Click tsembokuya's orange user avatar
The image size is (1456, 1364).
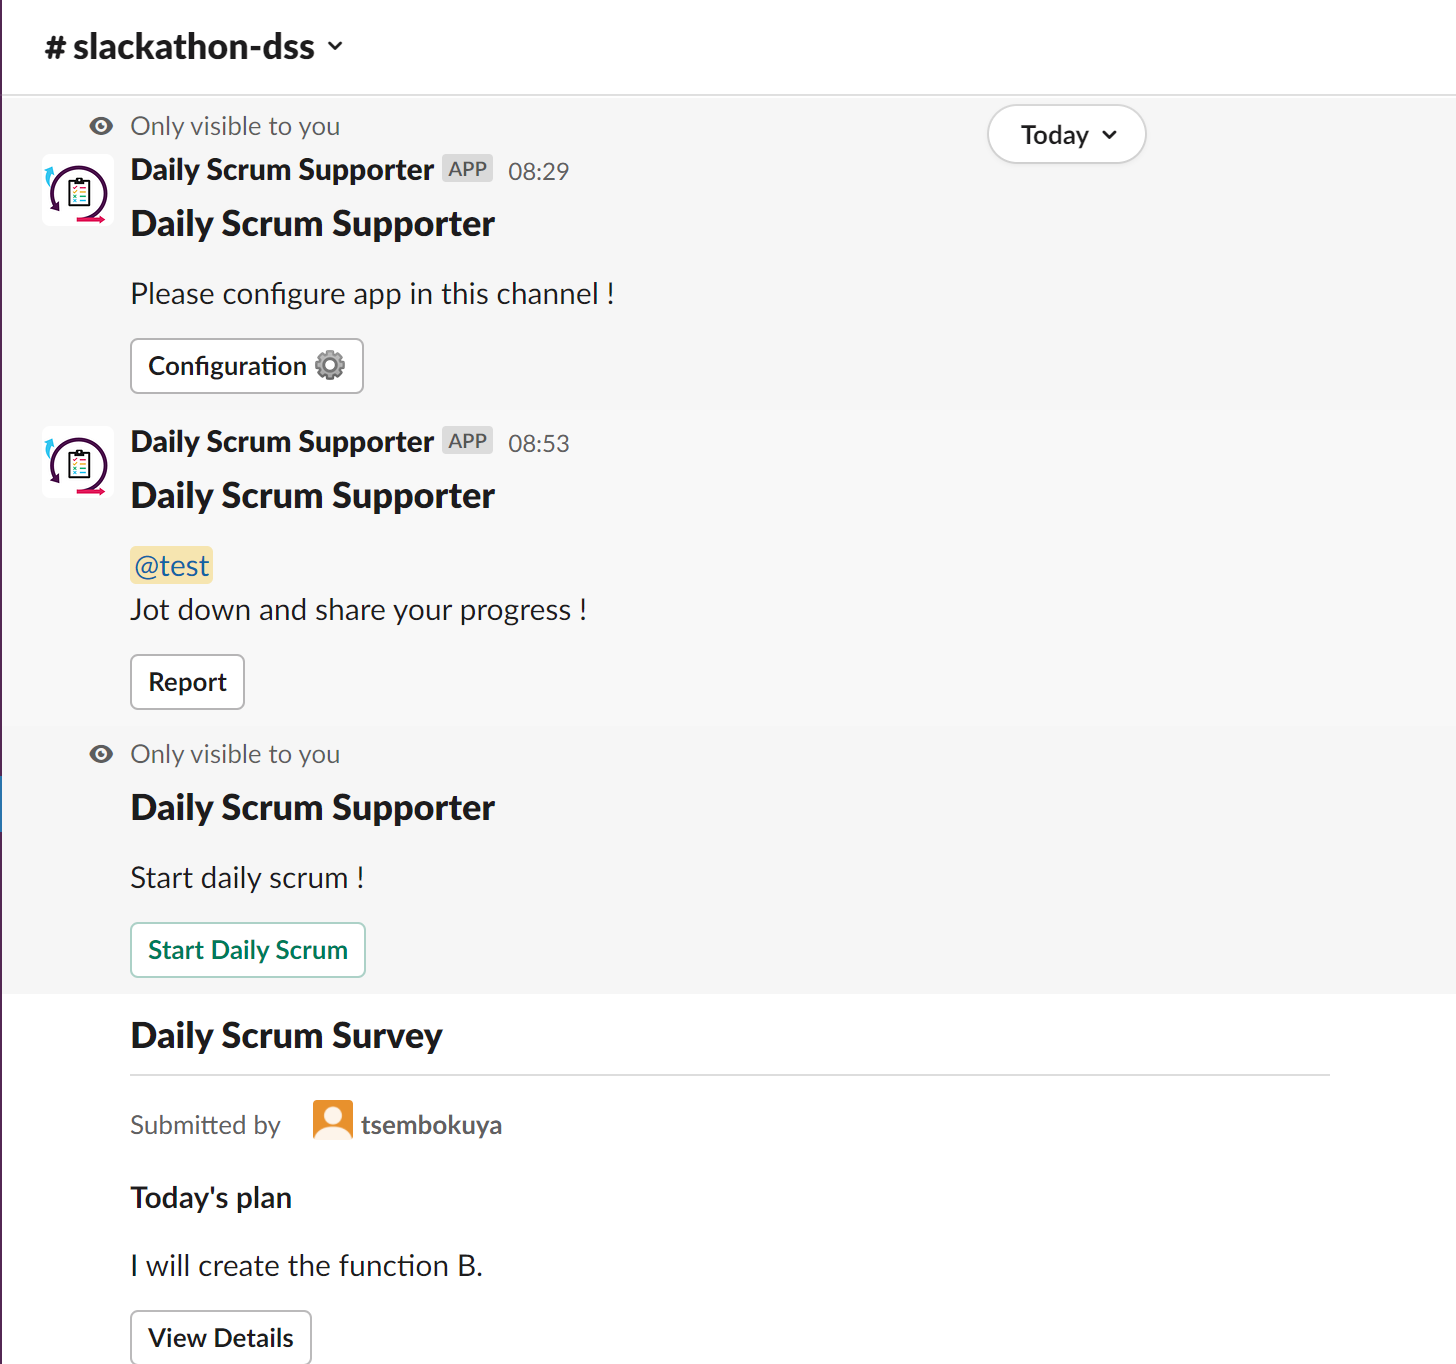click(x=333, y=1120)
